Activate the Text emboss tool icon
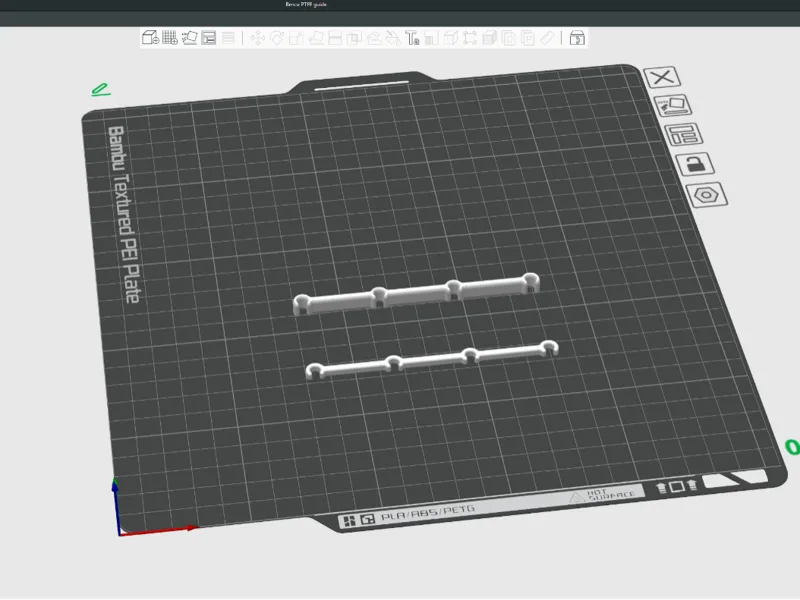Viewport: 800px width, 600px height. click(412, 38)
